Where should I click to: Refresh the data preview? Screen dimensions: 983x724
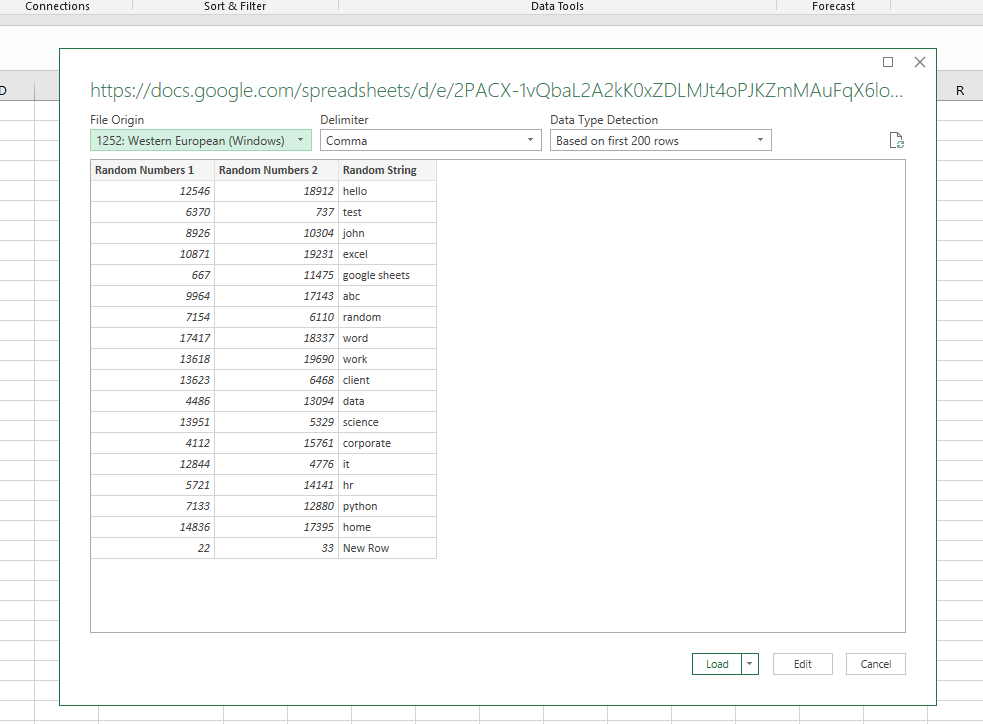click(896, 140)
